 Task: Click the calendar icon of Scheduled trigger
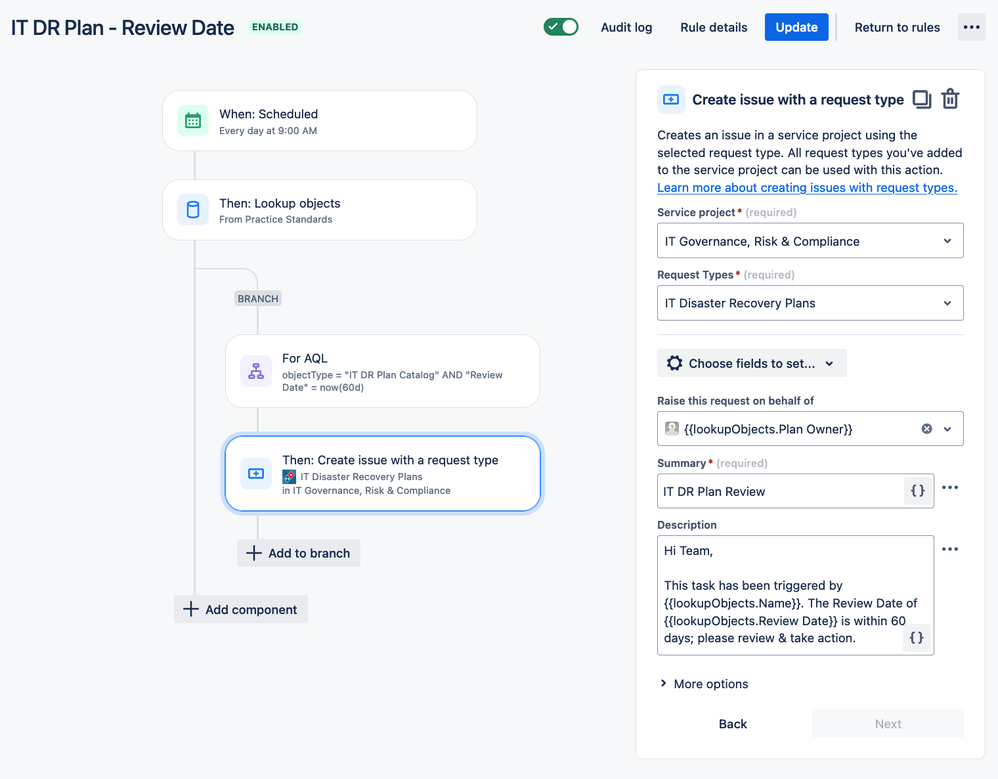pyautogui.click(x=193, y=120)
